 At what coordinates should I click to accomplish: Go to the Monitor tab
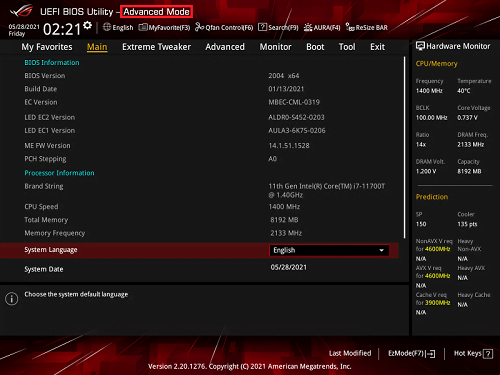click(275, 47)
